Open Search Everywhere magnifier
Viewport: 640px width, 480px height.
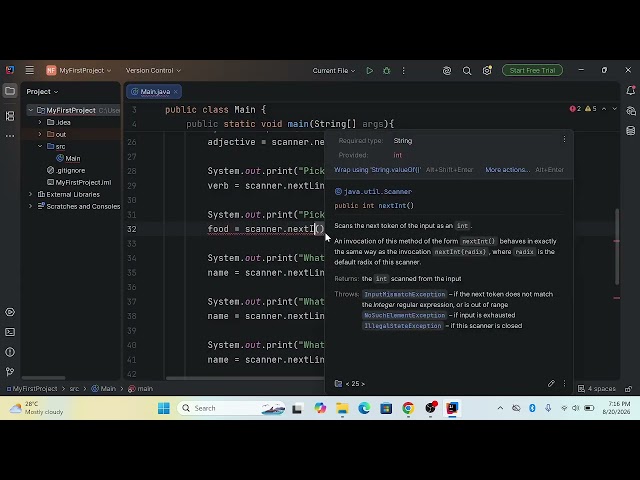tap(467, 71)
